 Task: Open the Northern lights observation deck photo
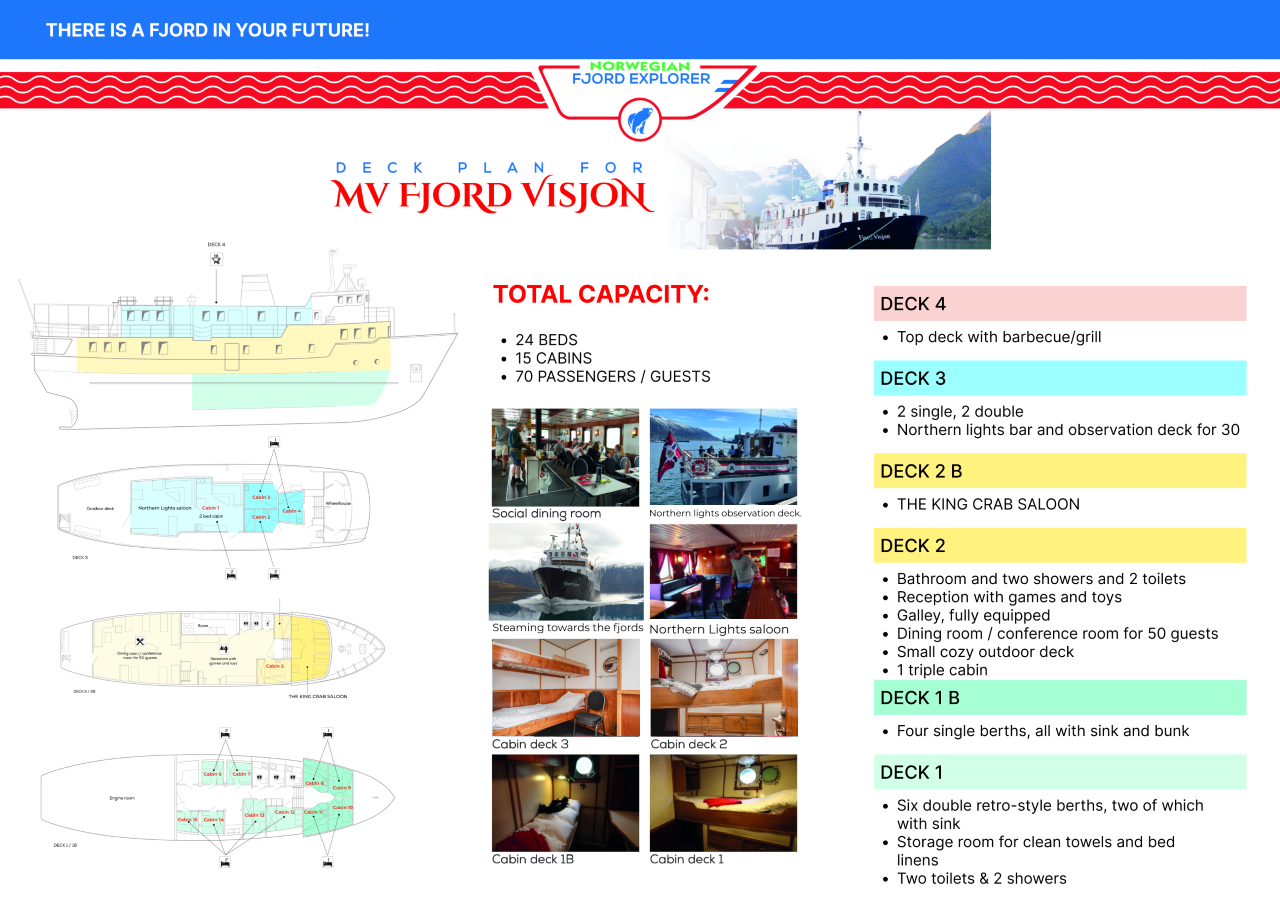723,457
